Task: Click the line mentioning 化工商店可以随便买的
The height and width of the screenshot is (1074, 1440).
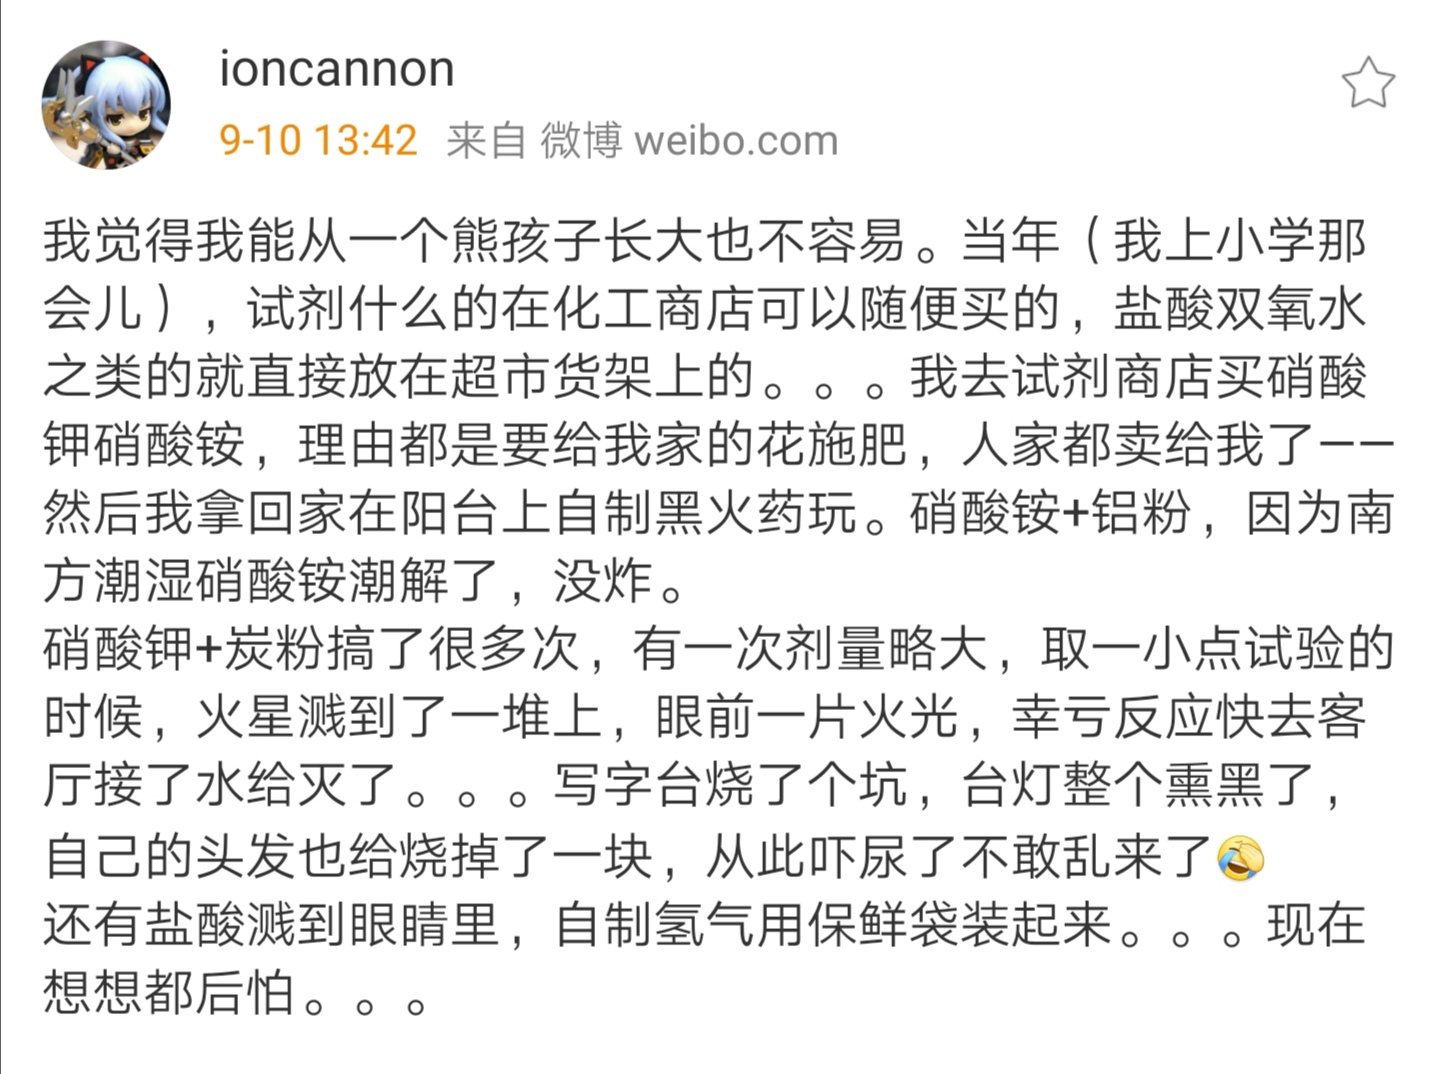Action: pos(705,309)
